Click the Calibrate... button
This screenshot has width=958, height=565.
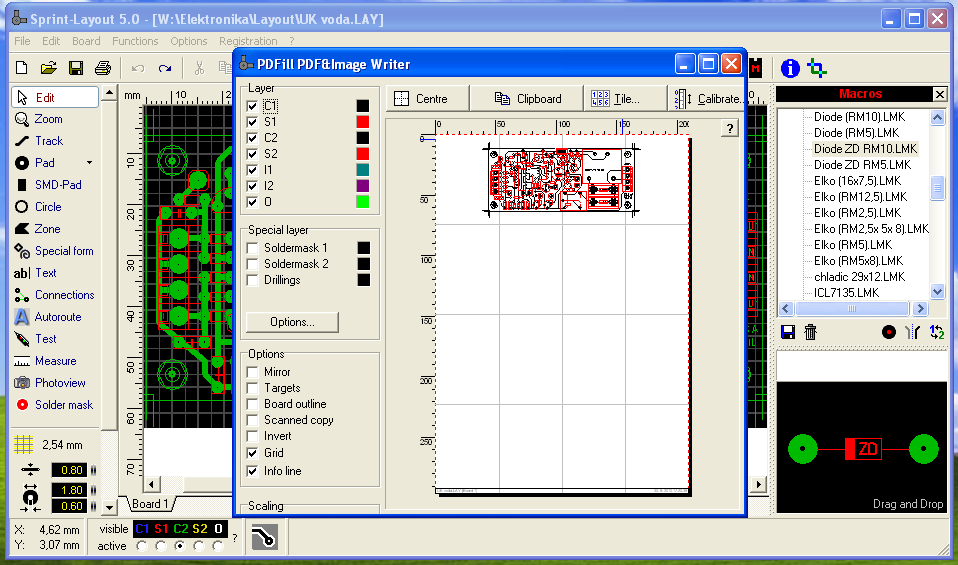(707, 98)
